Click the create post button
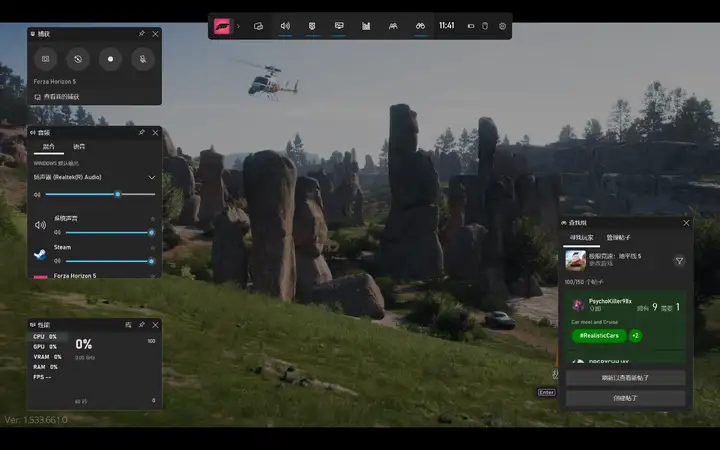Image resolution: width=720 pixels, height=450 pixels. 625,398
